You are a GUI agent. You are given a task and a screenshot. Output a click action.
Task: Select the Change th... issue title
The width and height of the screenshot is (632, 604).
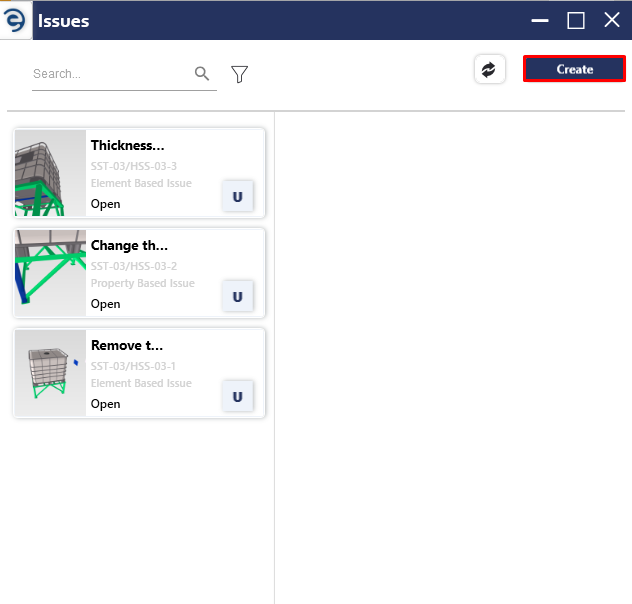click(129, 245)
